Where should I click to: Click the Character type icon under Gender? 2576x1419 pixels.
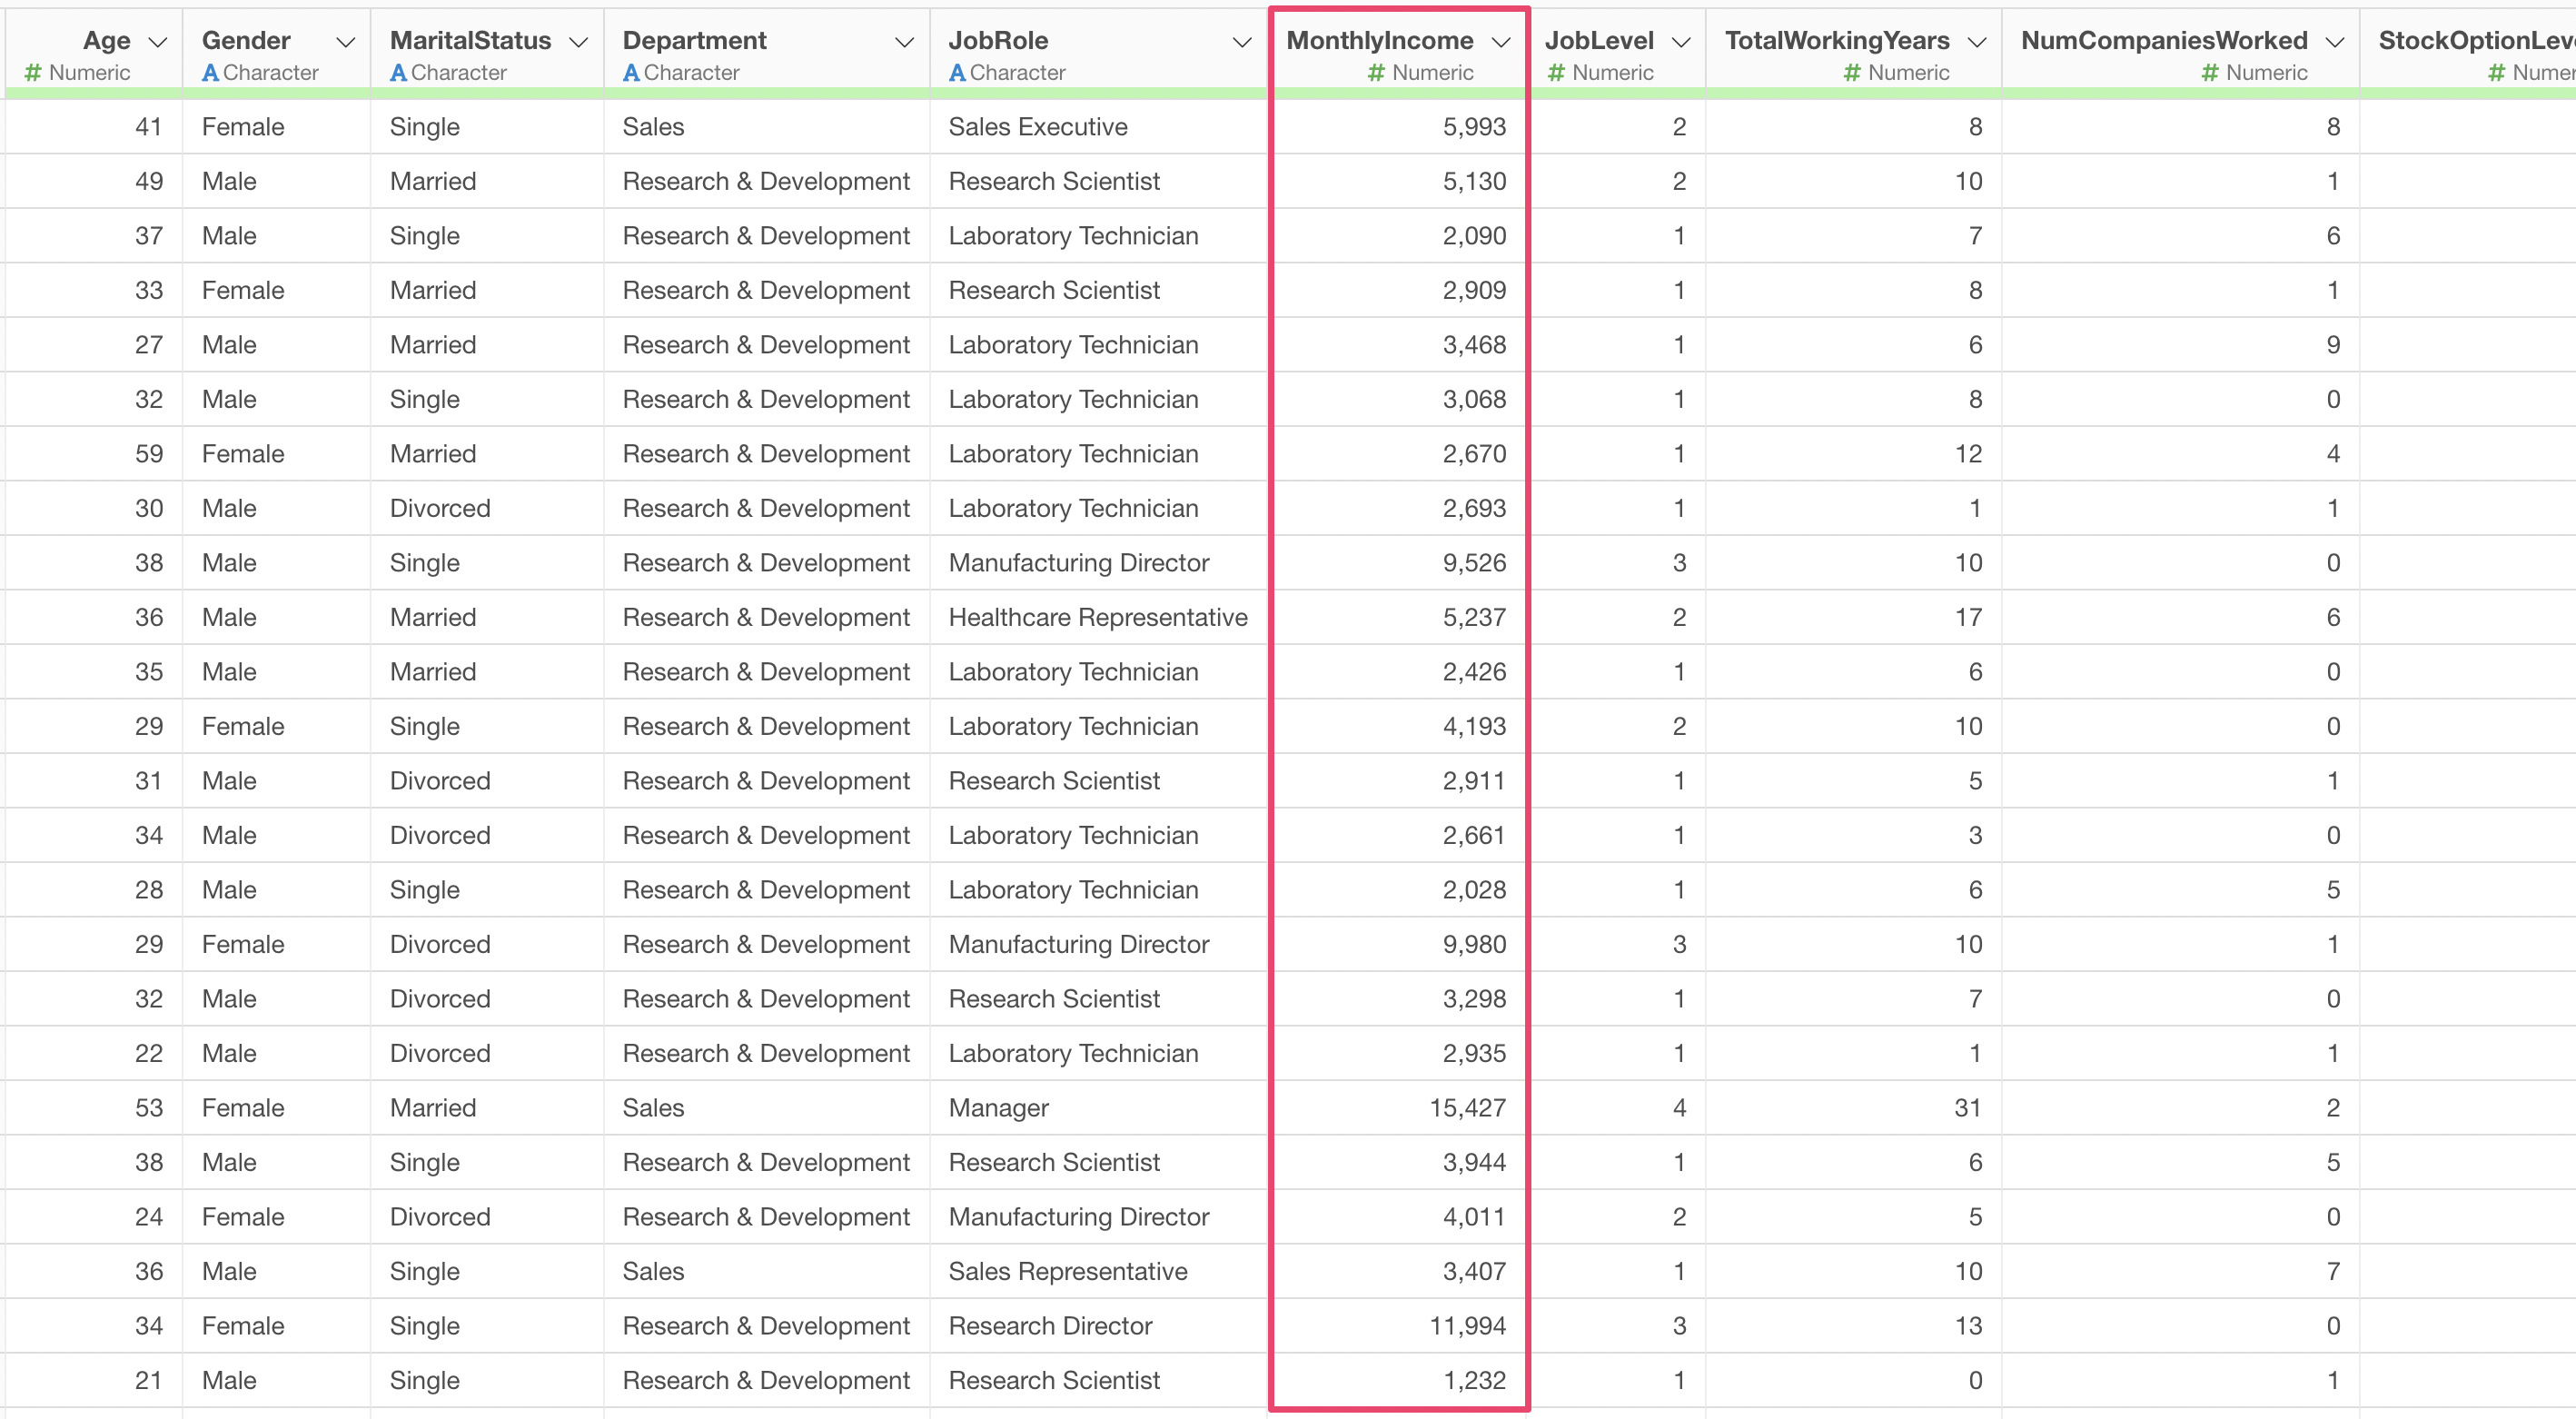210,73
